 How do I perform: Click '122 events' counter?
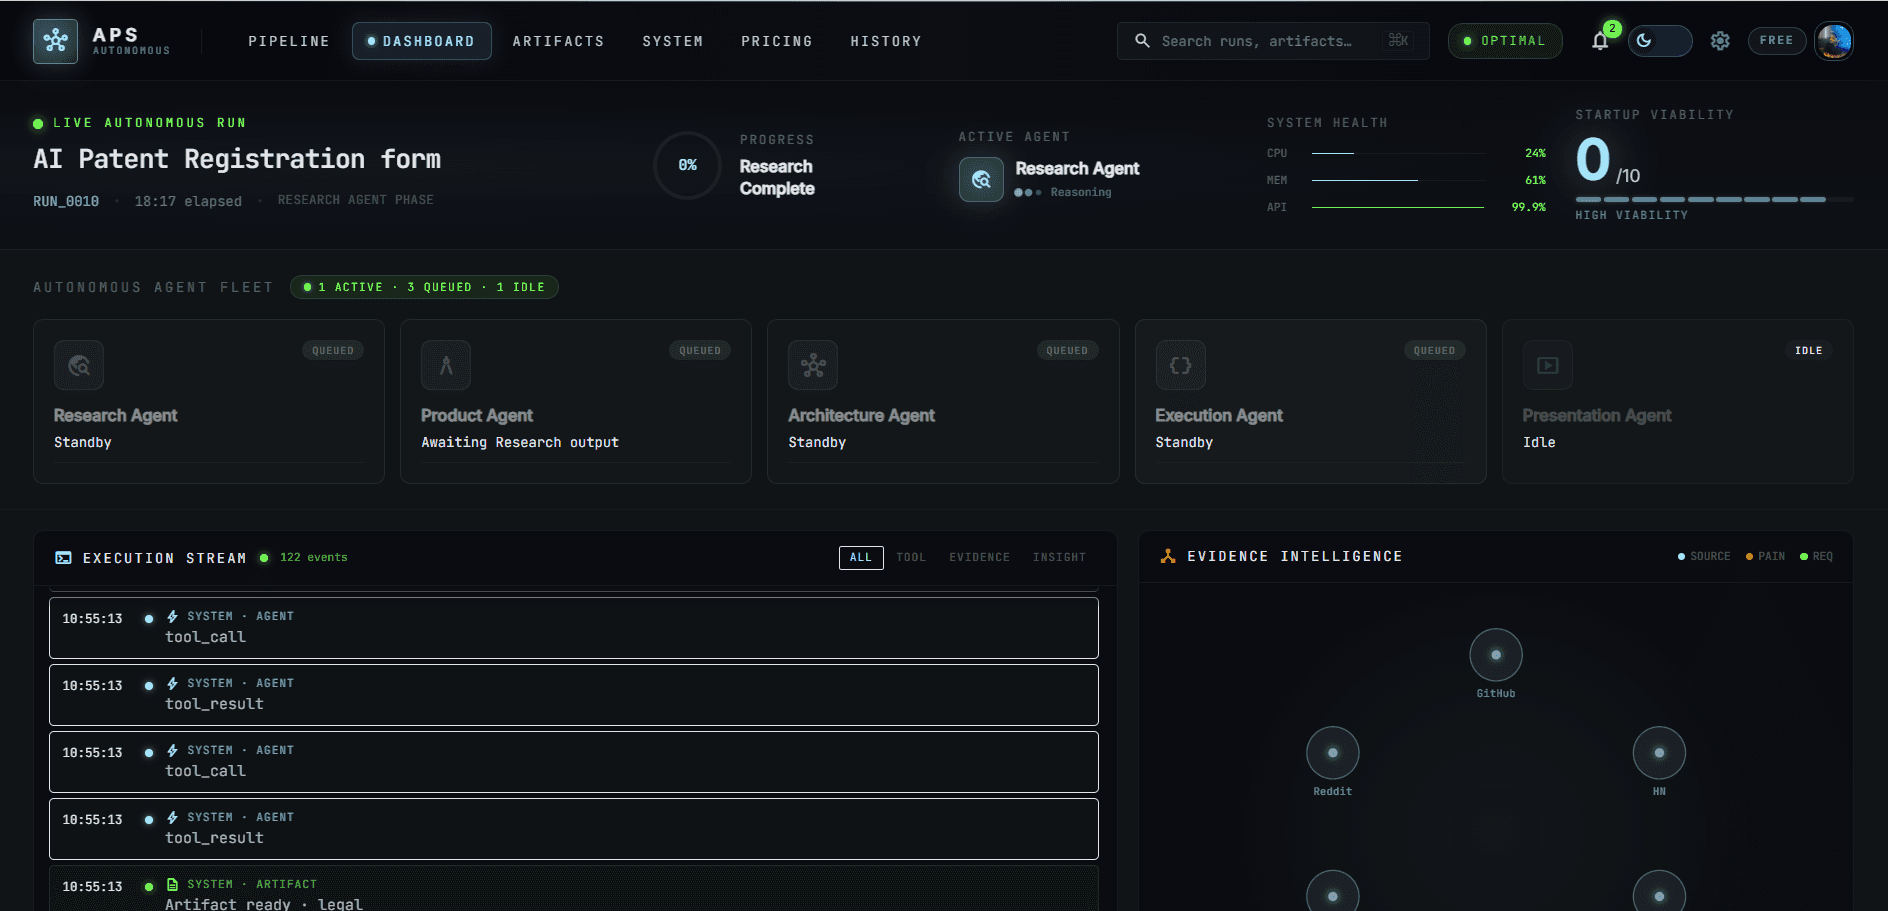click(314, 558)
